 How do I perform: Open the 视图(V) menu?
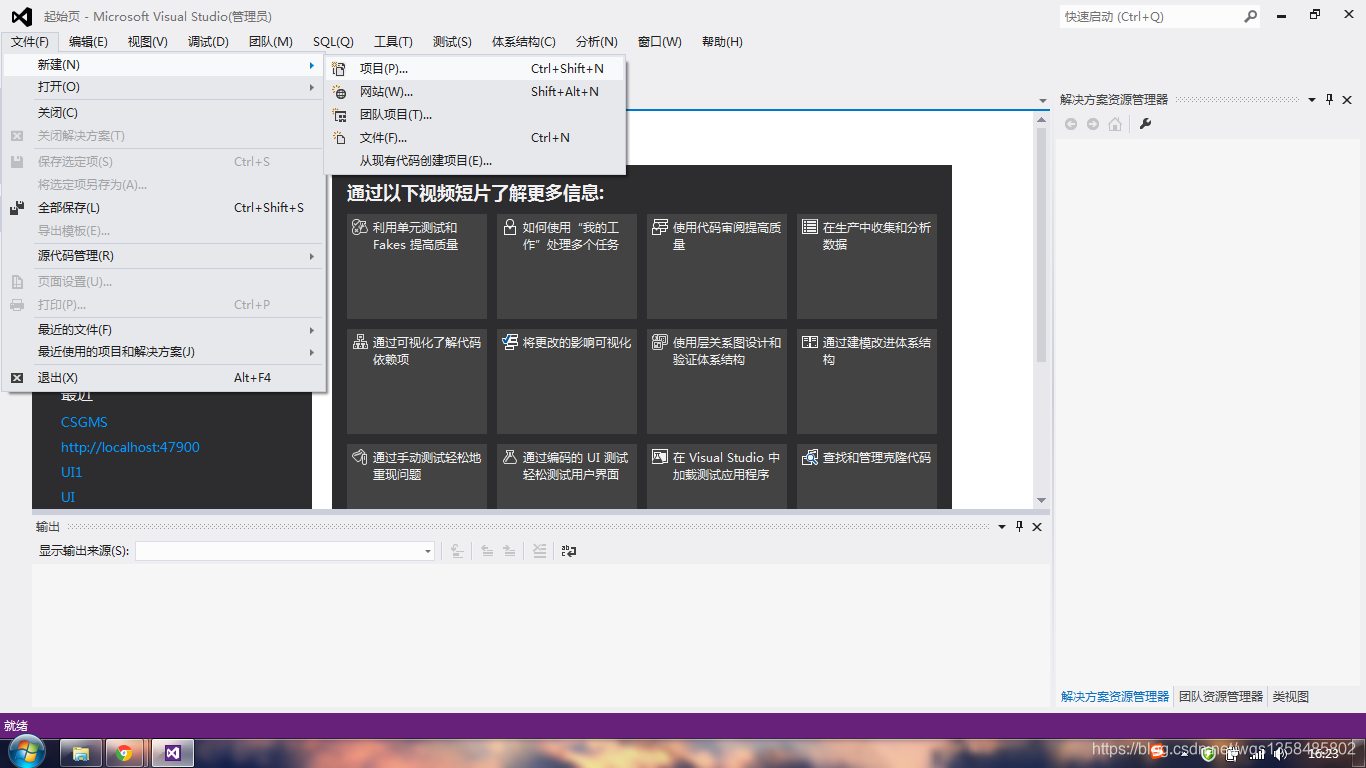148,41
